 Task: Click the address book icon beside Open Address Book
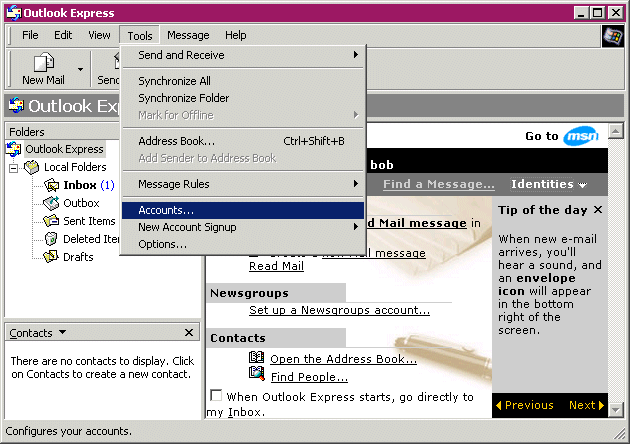click(256, 357)
